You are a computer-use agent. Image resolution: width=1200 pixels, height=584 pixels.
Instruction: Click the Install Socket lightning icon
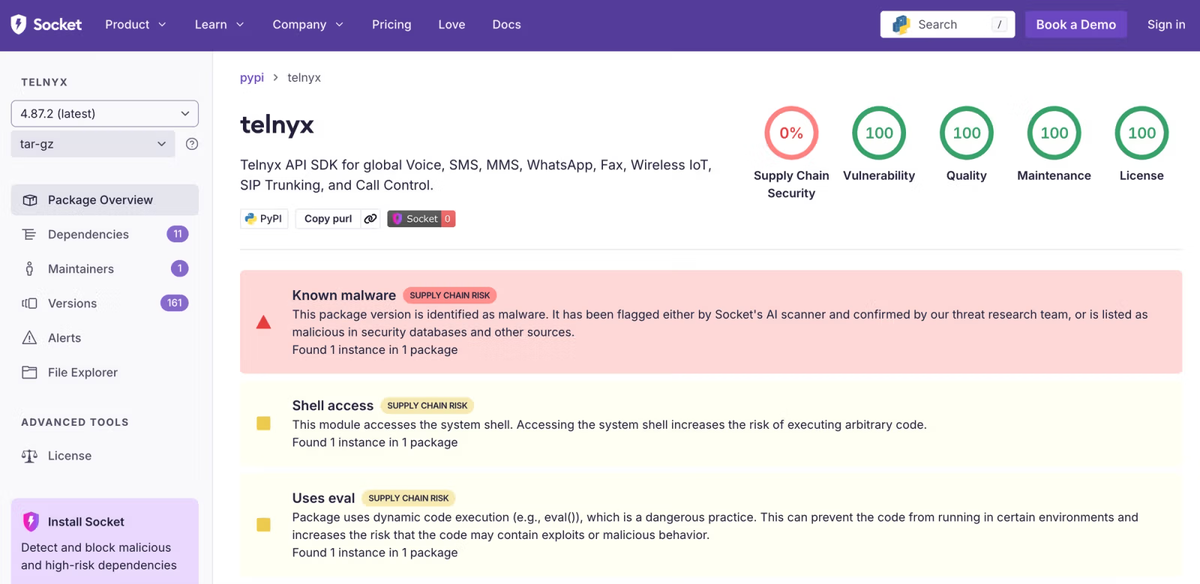coord(31,521)
